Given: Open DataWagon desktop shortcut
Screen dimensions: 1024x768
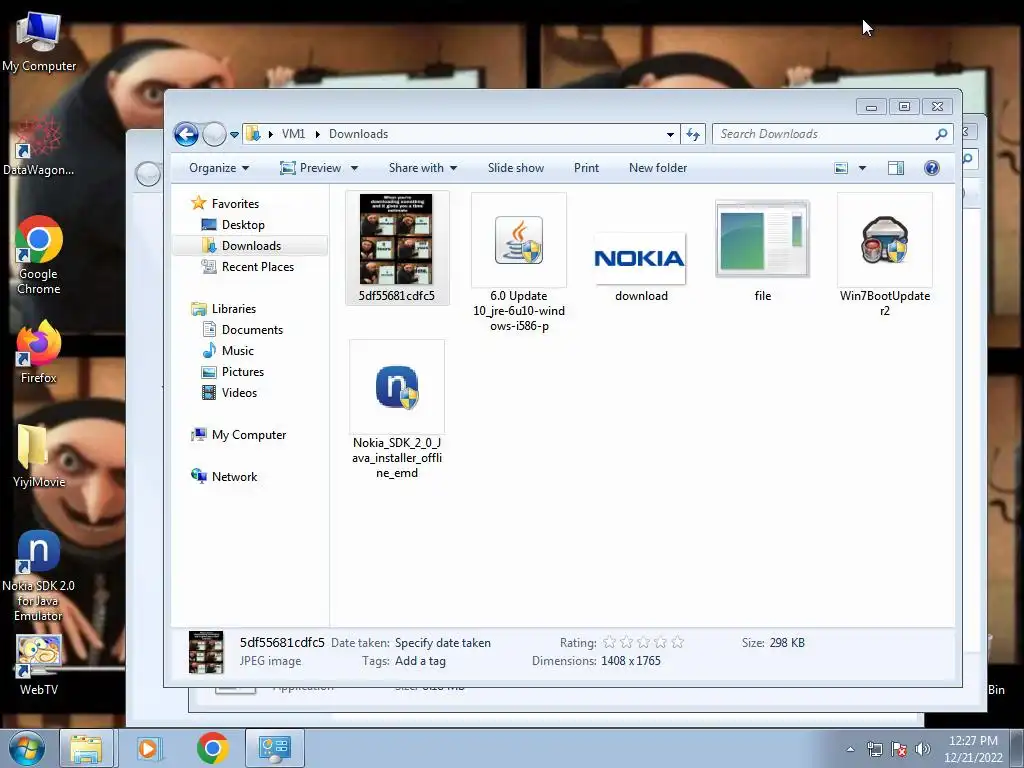Looking at the screenshot, I should (38, 147).
